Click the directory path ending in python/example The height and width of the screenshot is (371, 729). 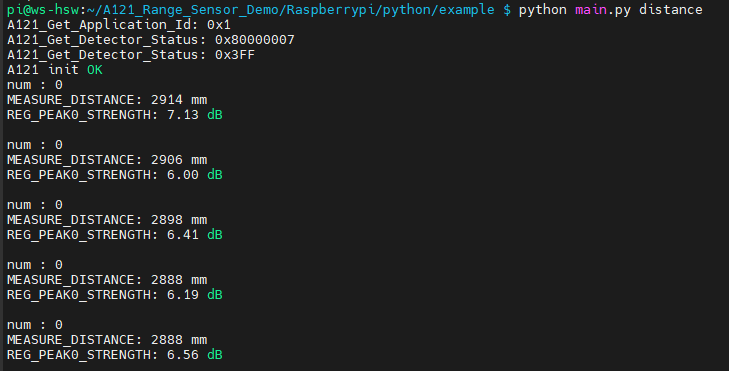[291, 10]
